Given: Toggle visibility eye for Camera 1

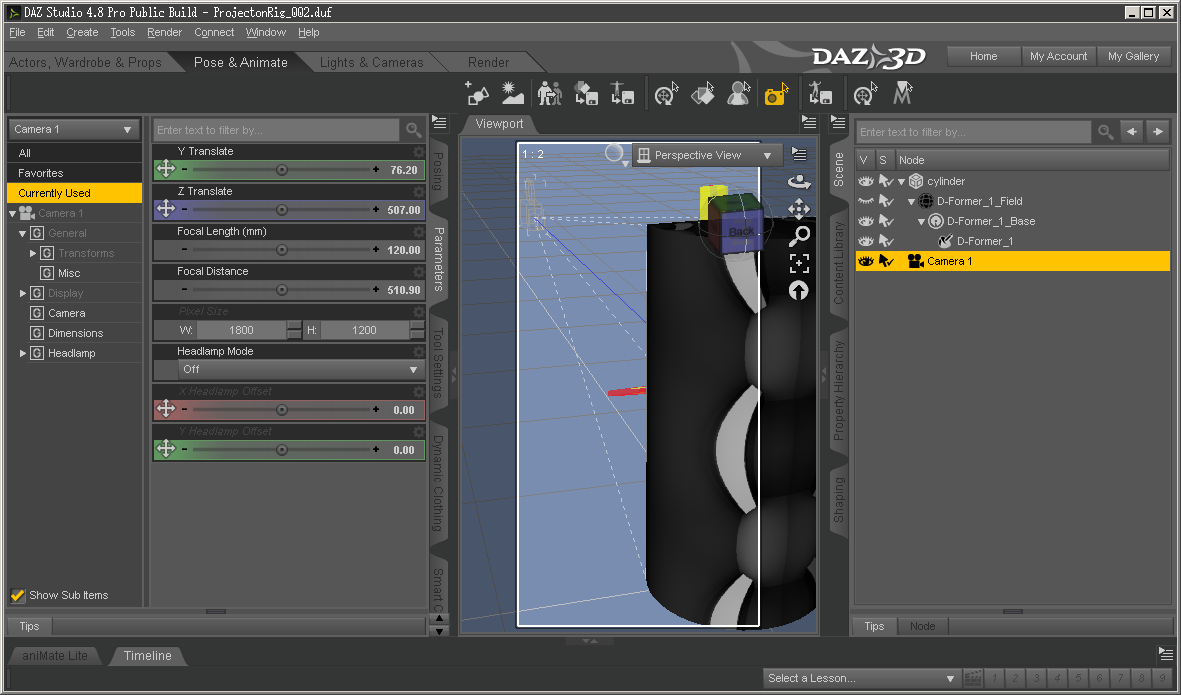Looking at the screenshot, I should tap(866, 261).
